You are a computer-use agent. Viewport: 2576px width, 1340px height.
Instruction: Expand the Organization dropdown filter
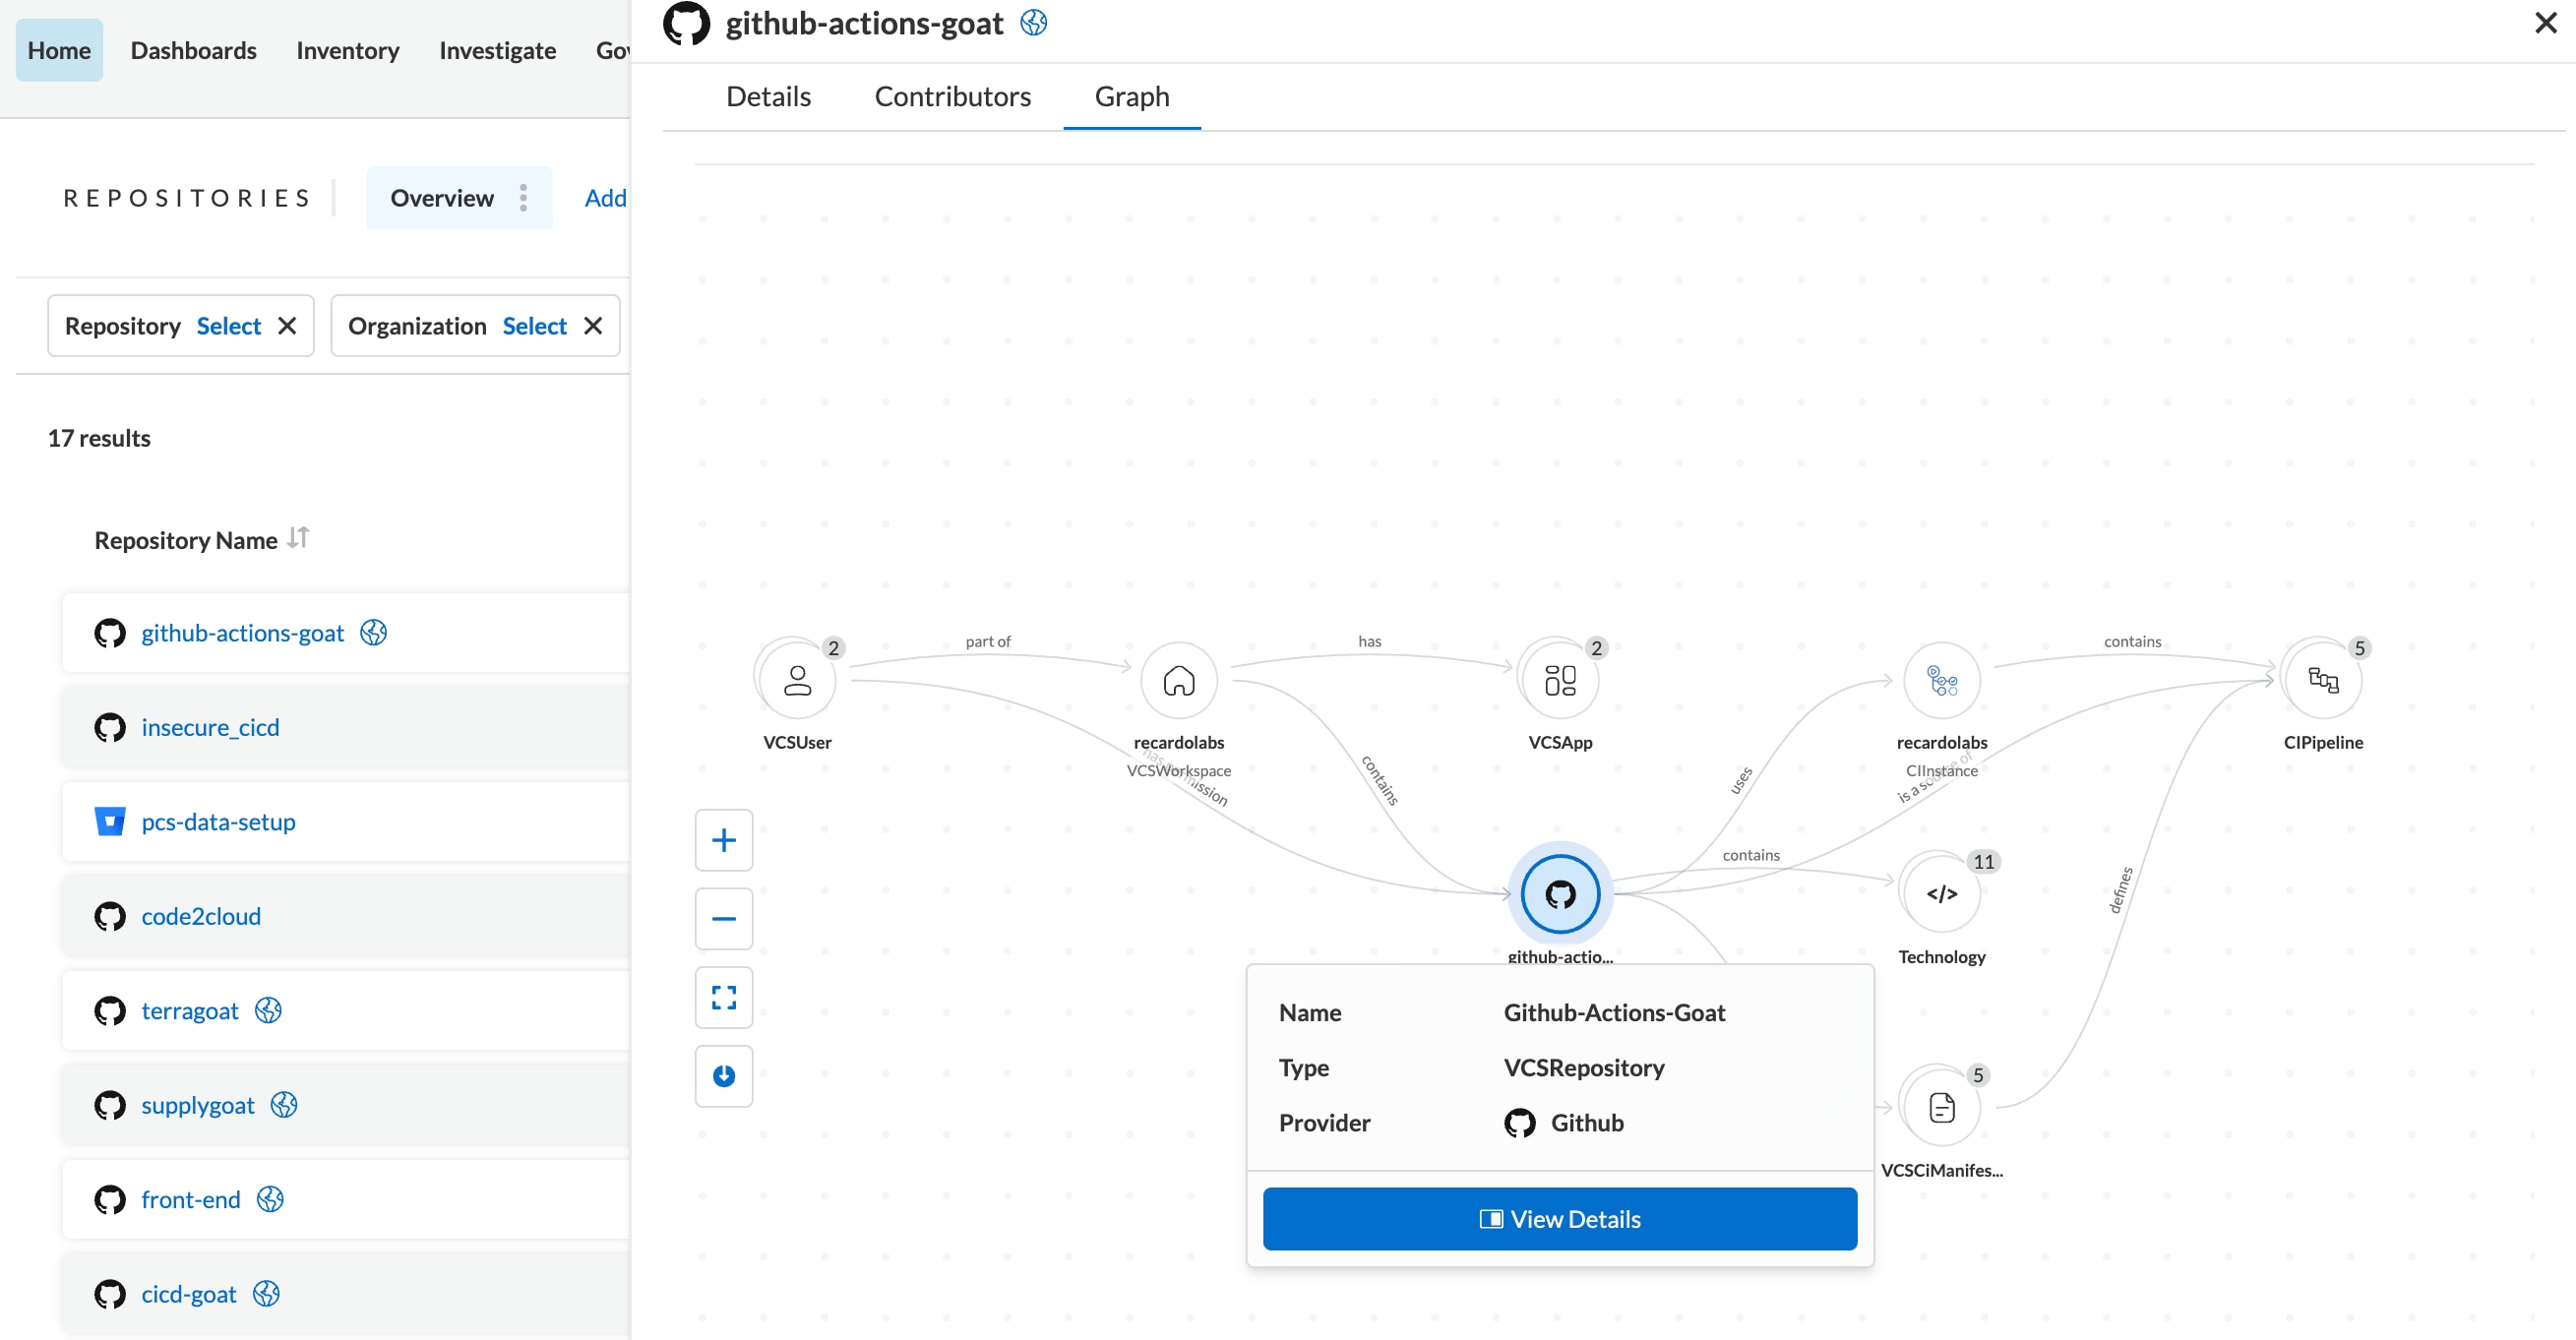(x=533, y=324)
